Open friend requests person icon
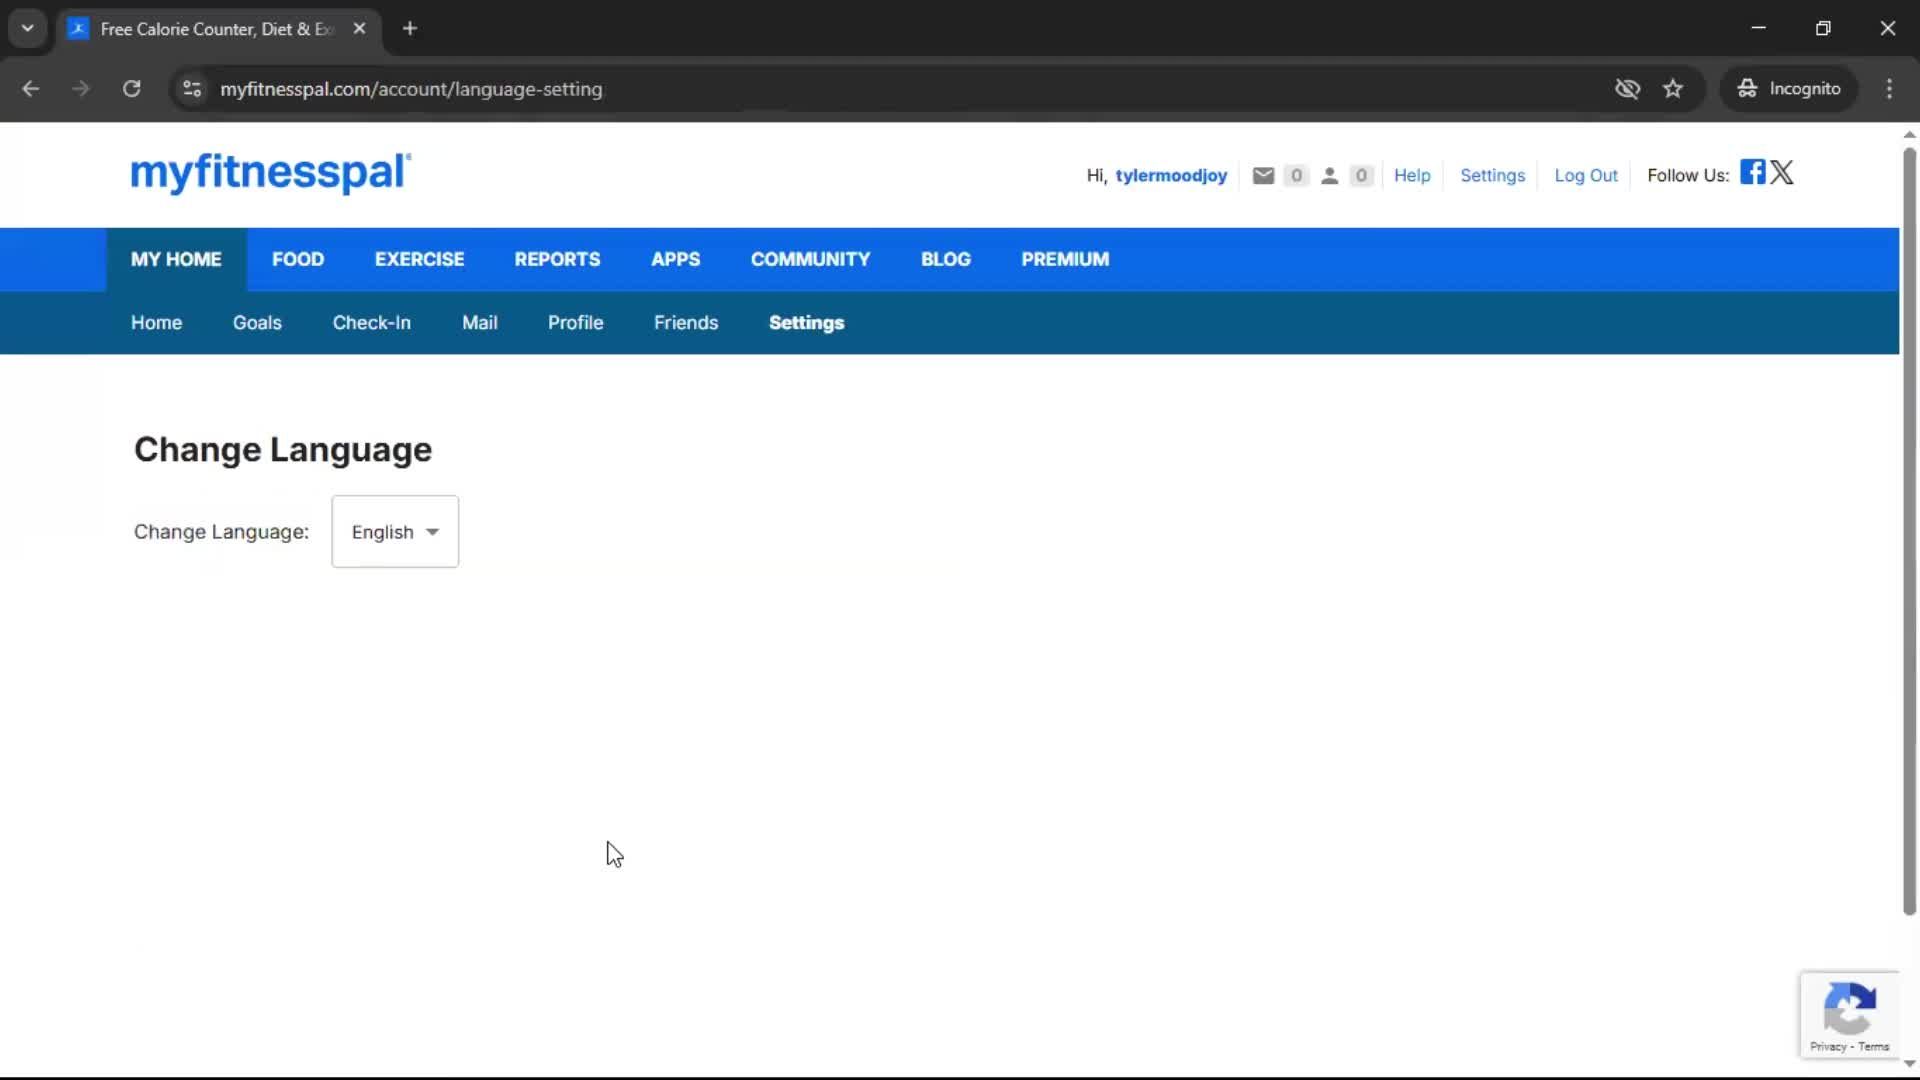 tap(1329, 176)
